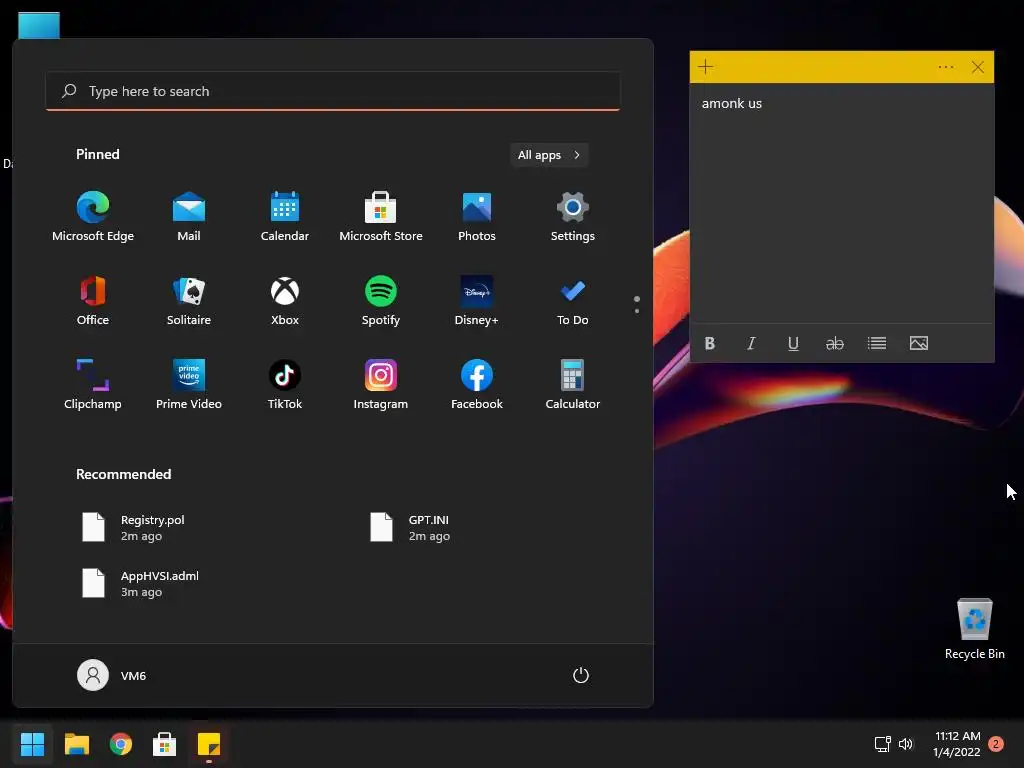The height and width of the screenshot is (768, 1024).
Task: Show All apps list
Action: (x=549, y=155)
